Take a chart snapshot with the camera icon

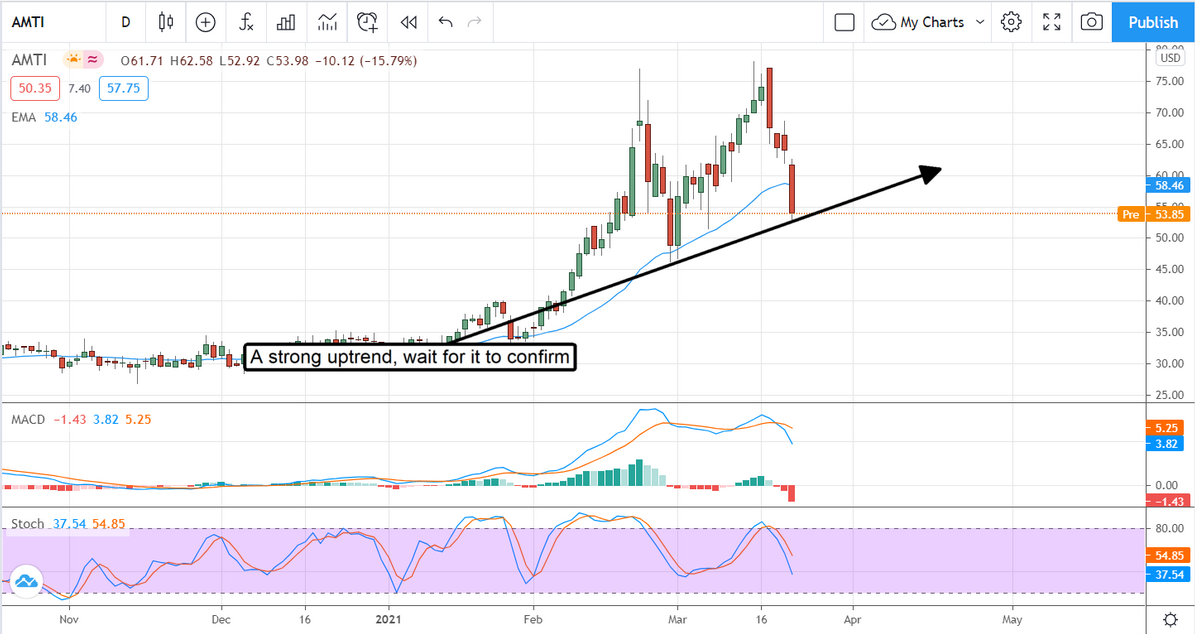point(1091,22)
